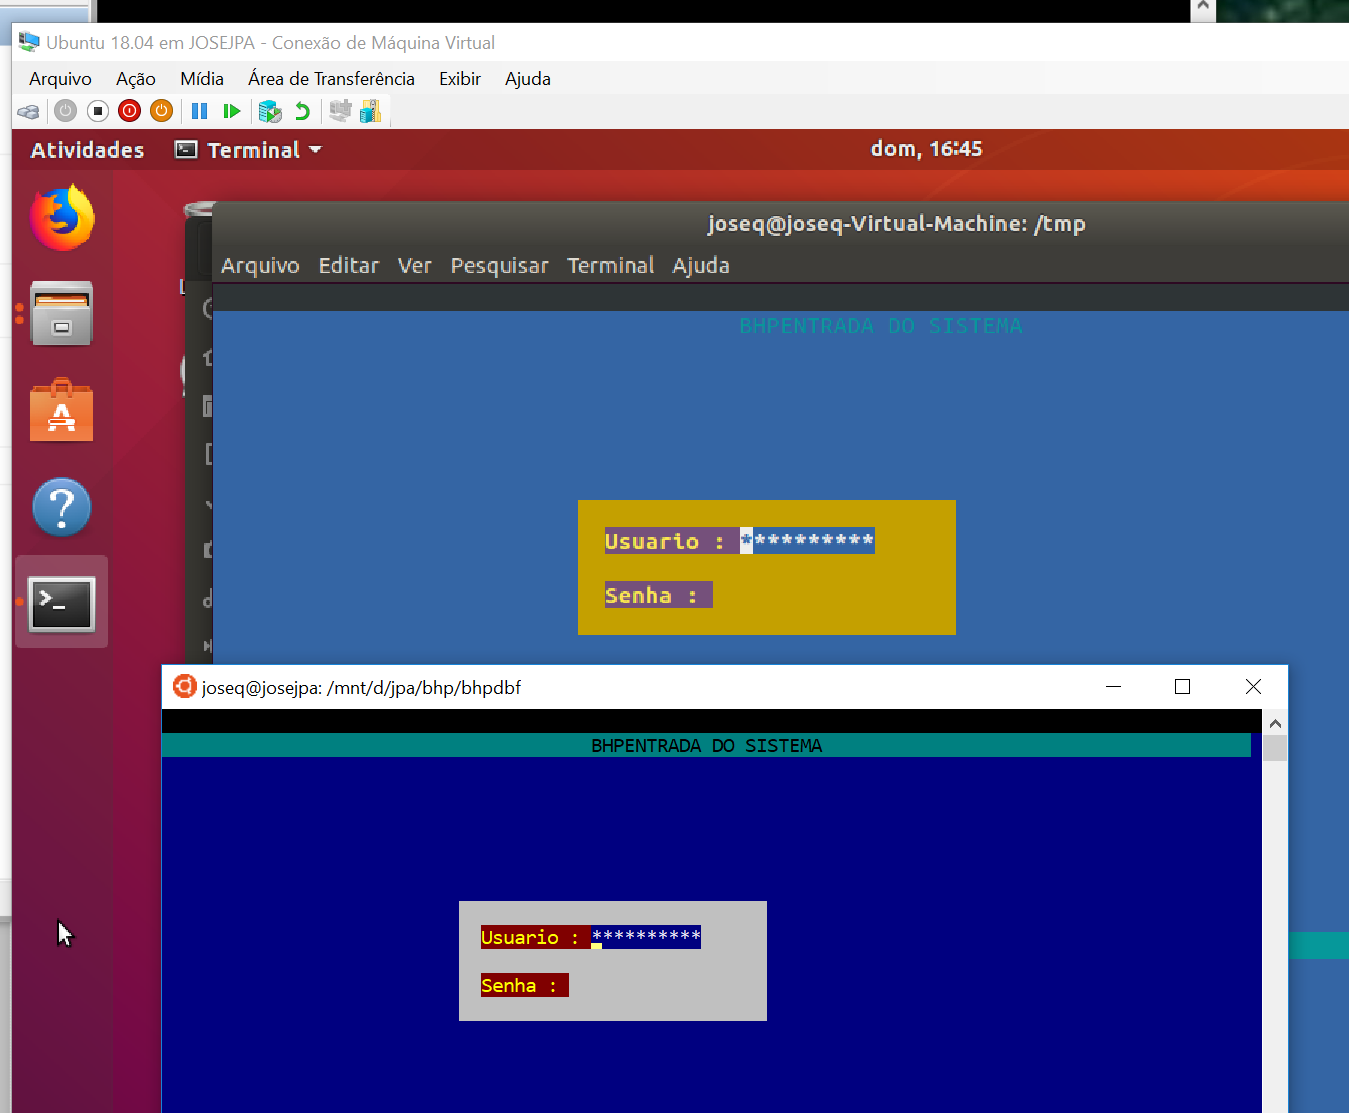Launch Ubuntu Software from the dock

click(x=62, y=410)
